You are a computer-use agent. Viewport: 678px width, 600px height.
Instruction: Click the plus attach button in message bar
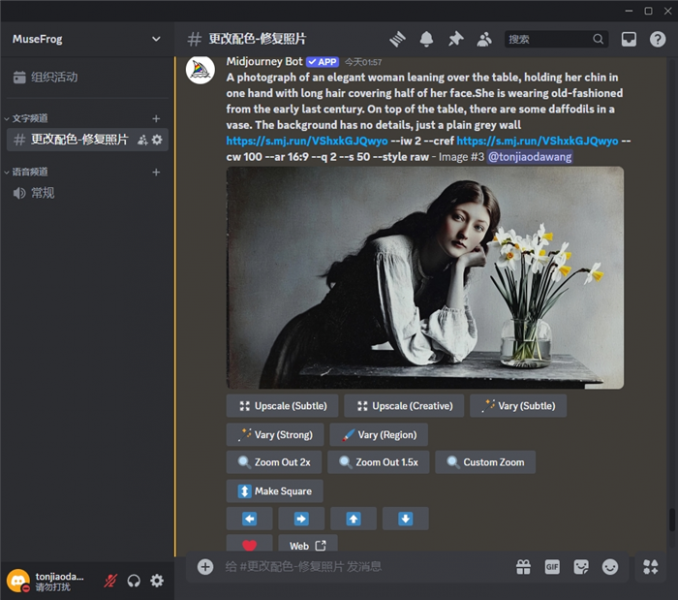click(x=205, y=567)
